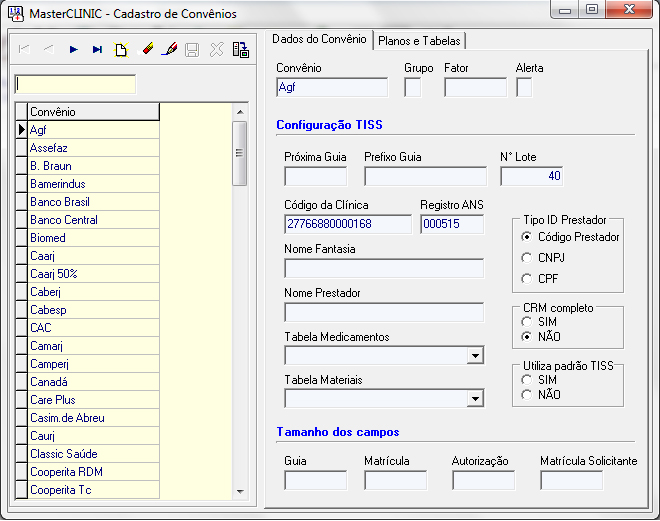
Task: Click the Próxima Guia field
Action: click(316, 176)
